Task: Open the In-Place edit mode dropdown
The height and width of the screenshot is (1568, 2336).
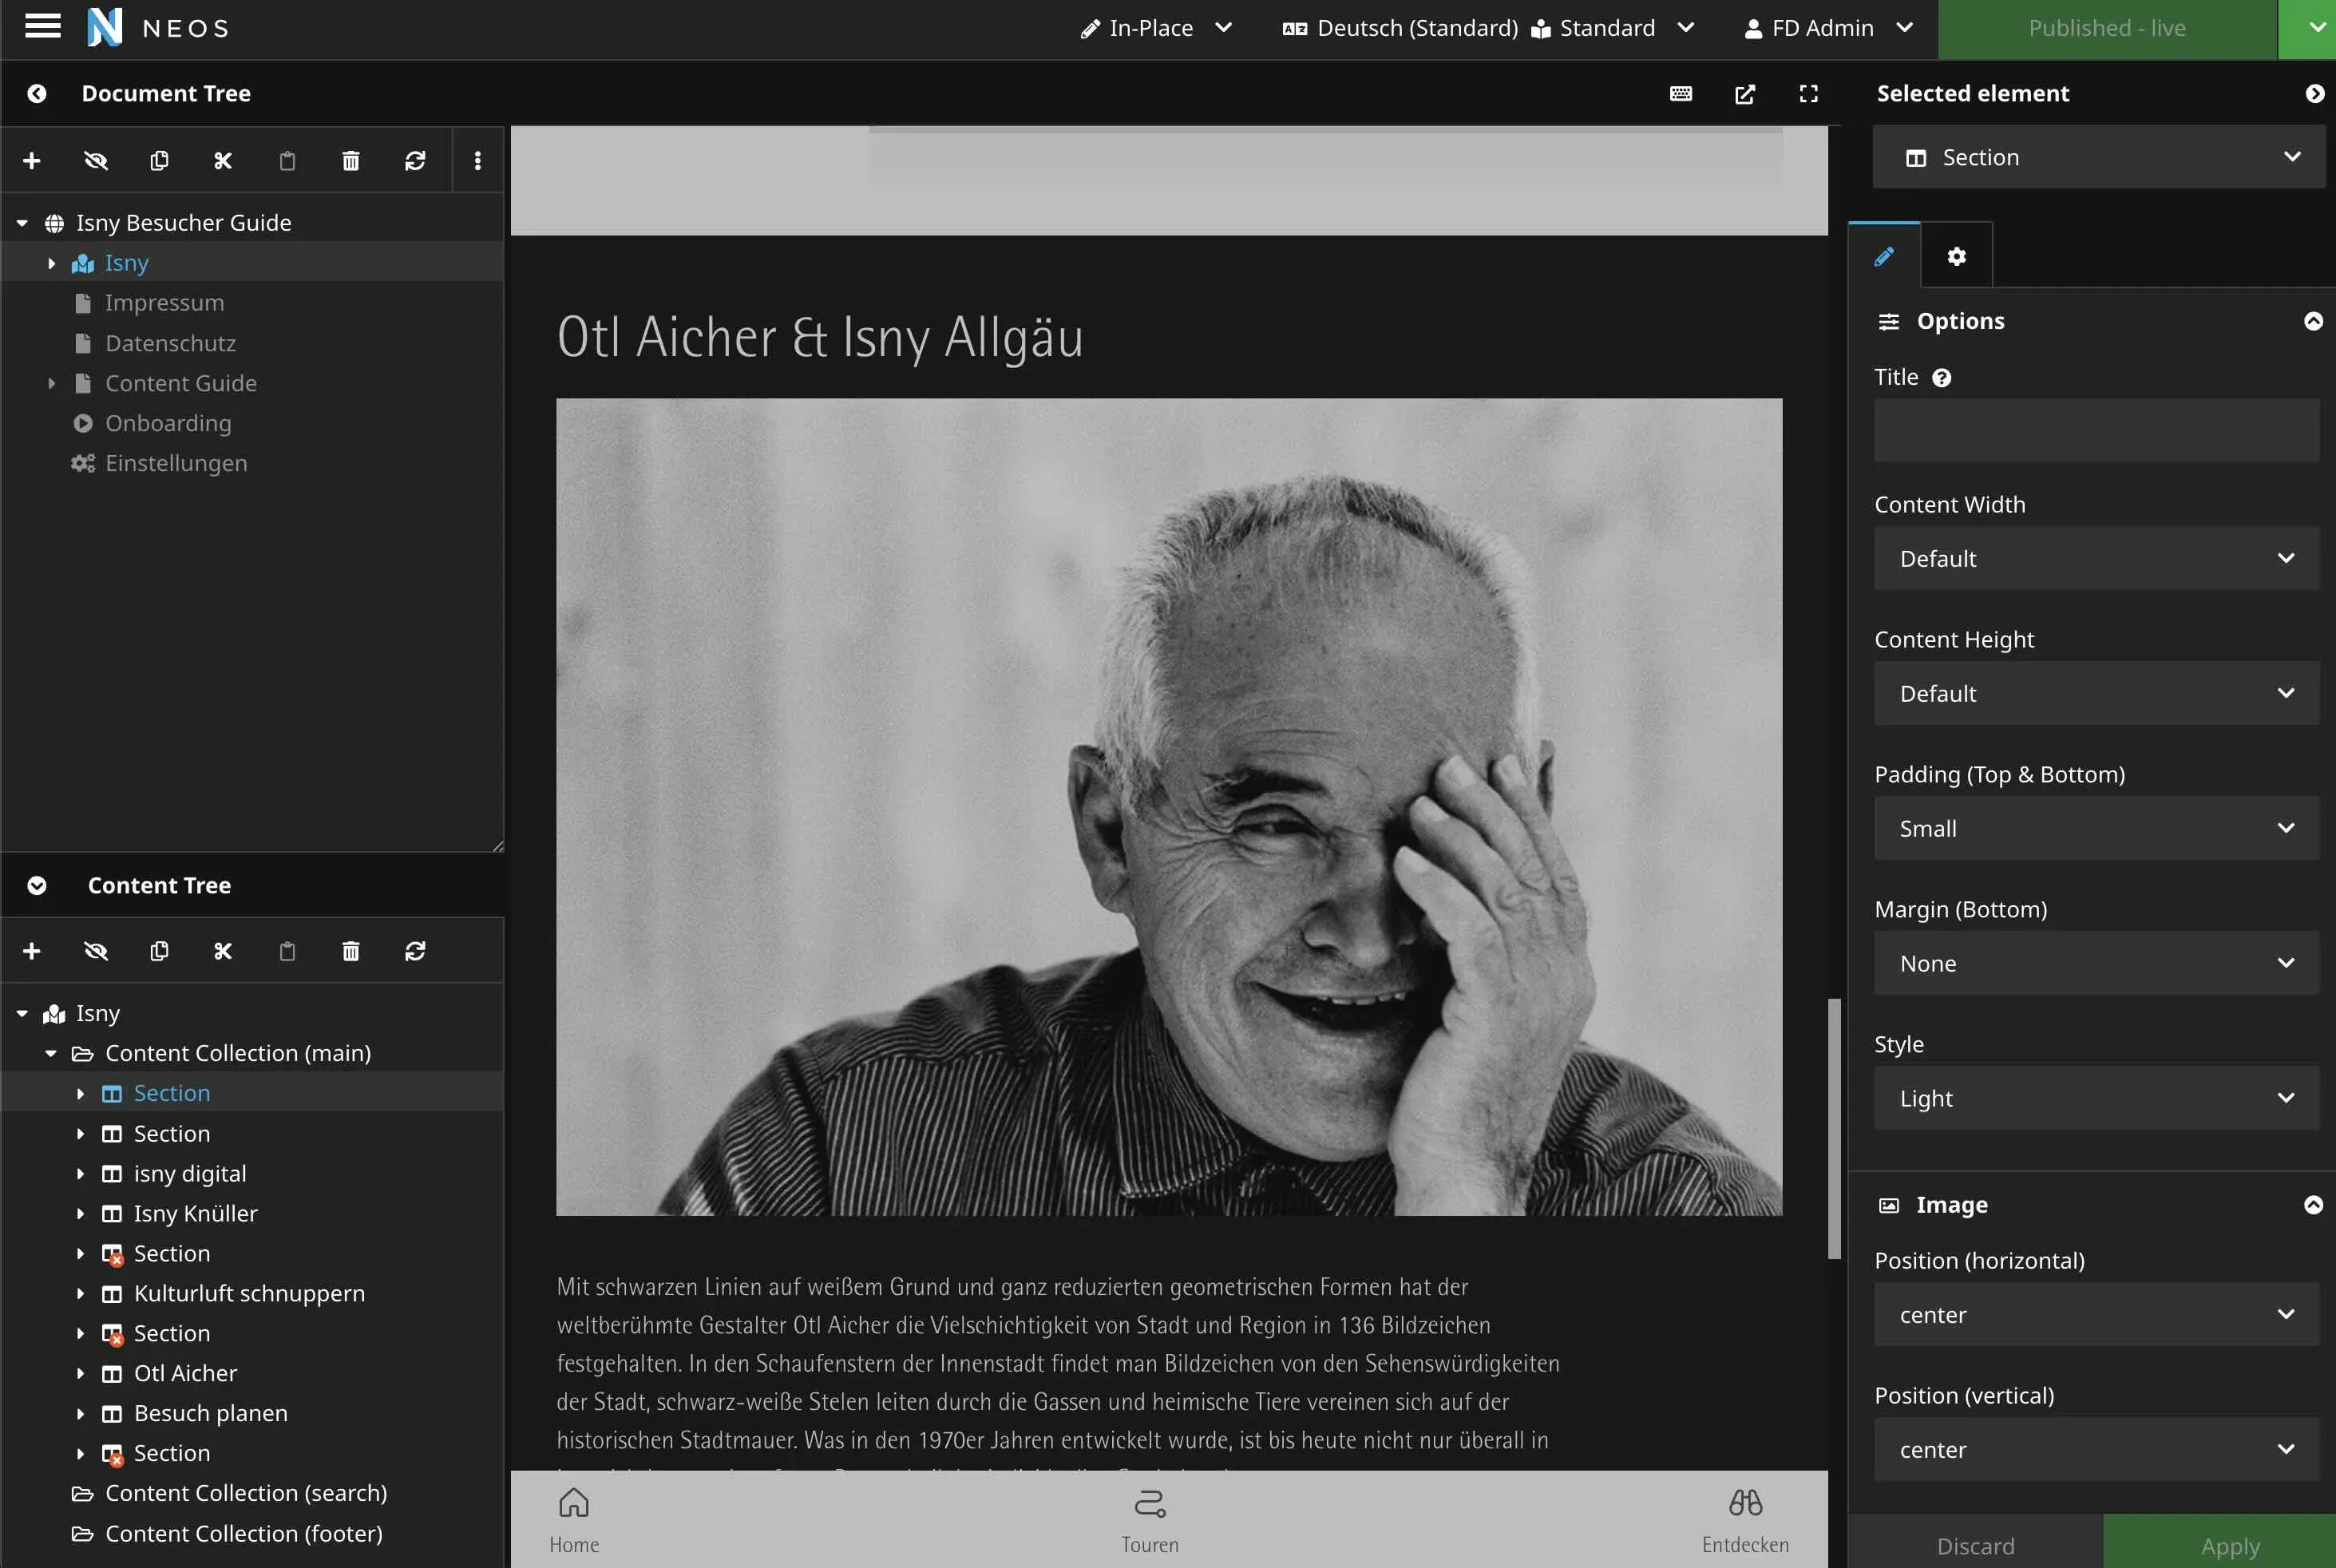Action: click(1157, 28)
